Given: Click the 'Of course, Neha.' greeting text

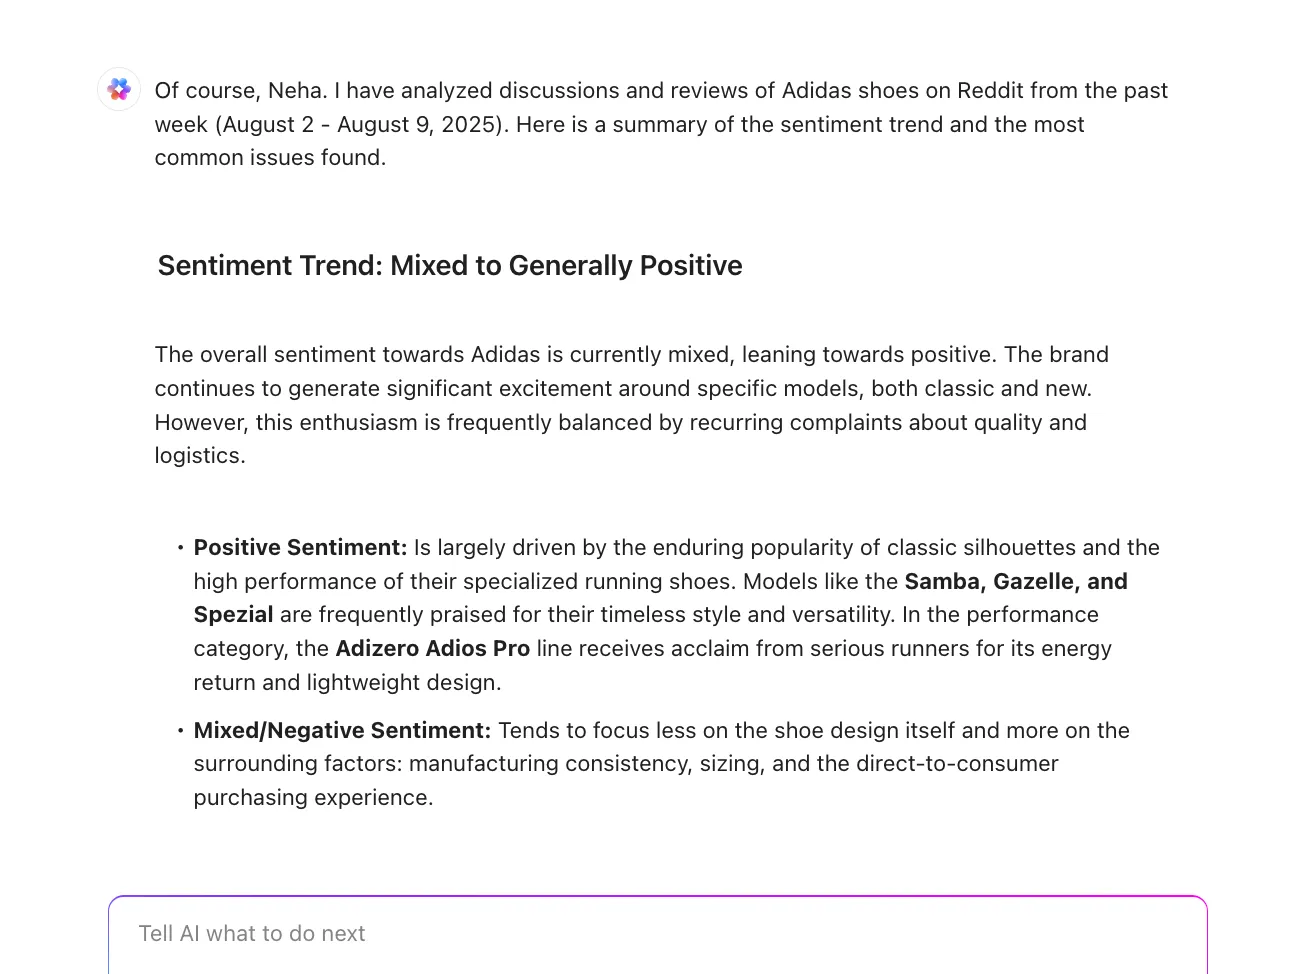Looking at the screenshot, I should click(241, 91).
